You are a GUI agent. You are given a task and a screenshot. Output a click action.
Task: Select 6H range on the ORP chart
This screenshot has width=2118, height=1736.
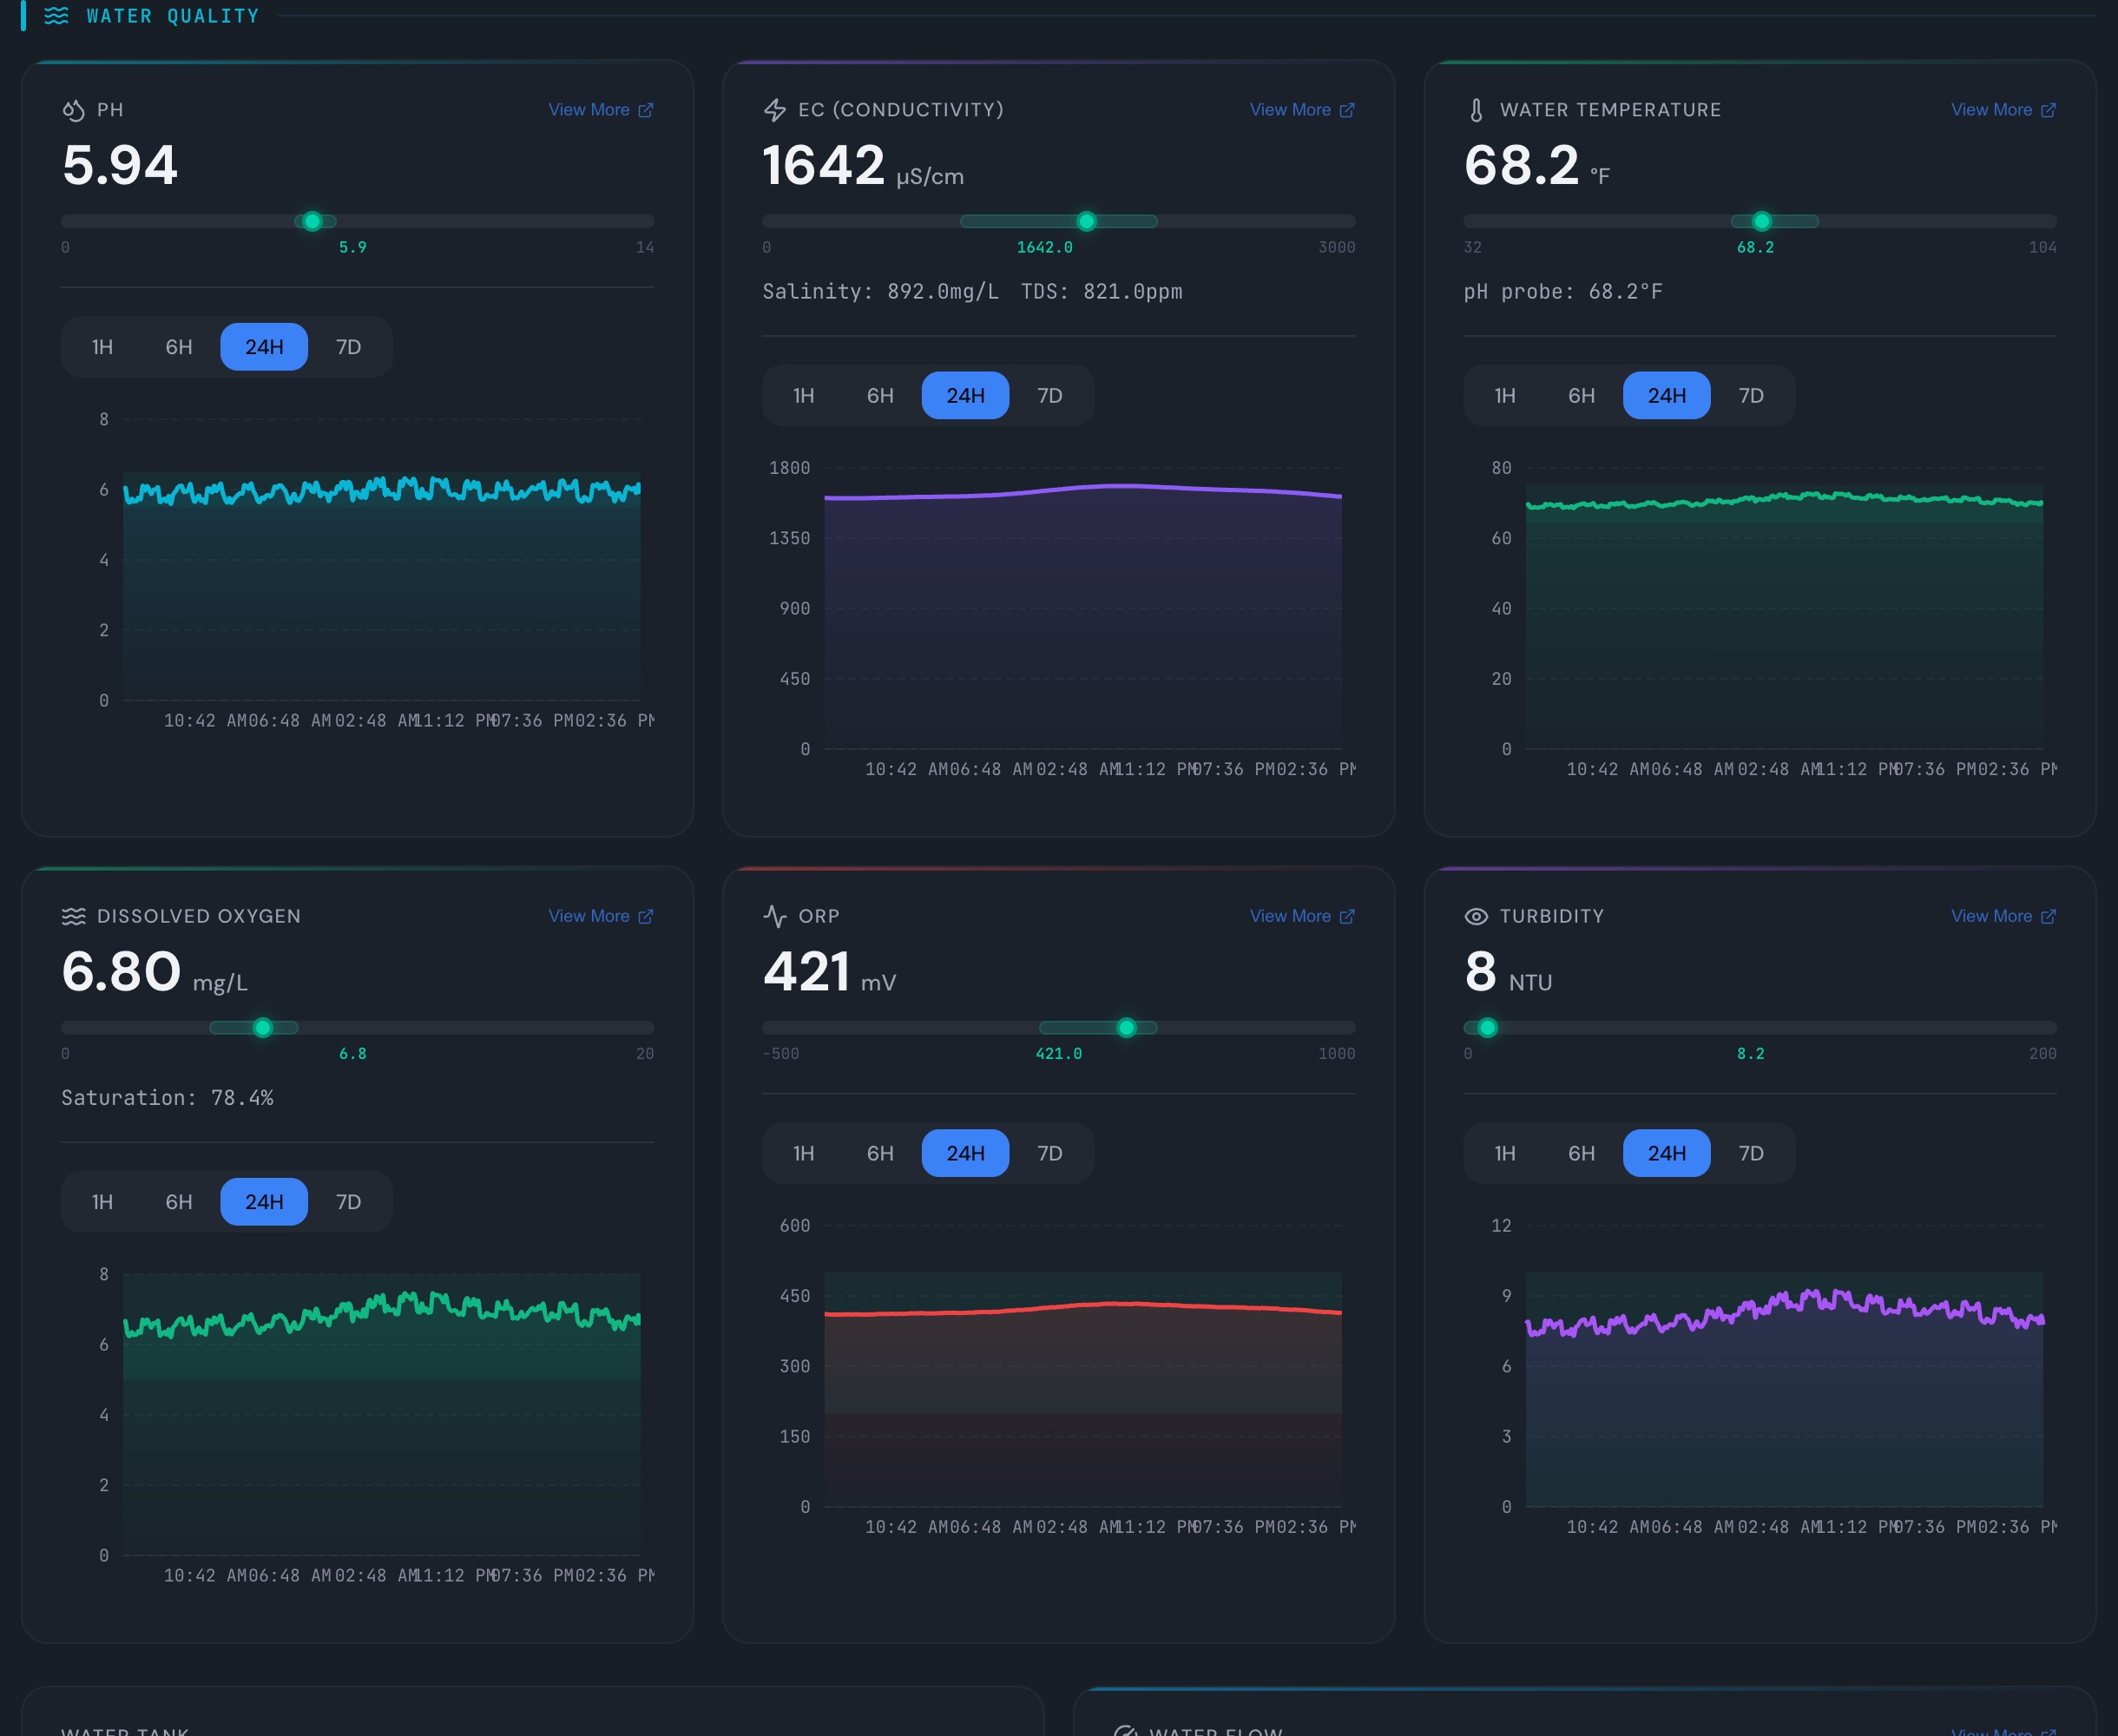click(x=880, y=1153)
